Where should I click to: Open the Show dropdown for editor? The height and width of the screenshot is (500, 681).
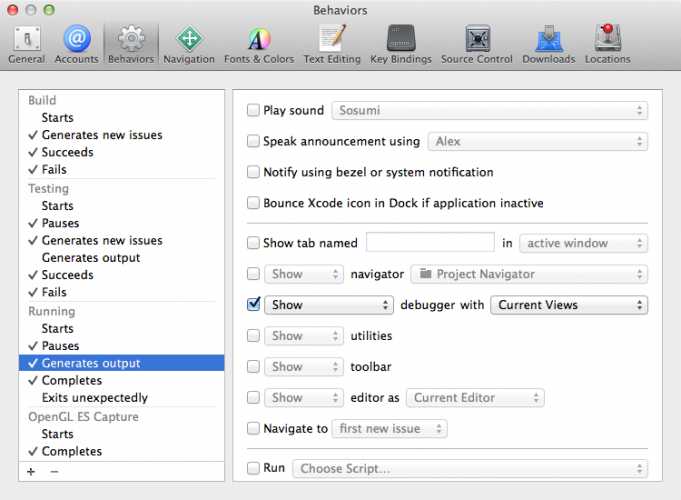coord(304,397)
